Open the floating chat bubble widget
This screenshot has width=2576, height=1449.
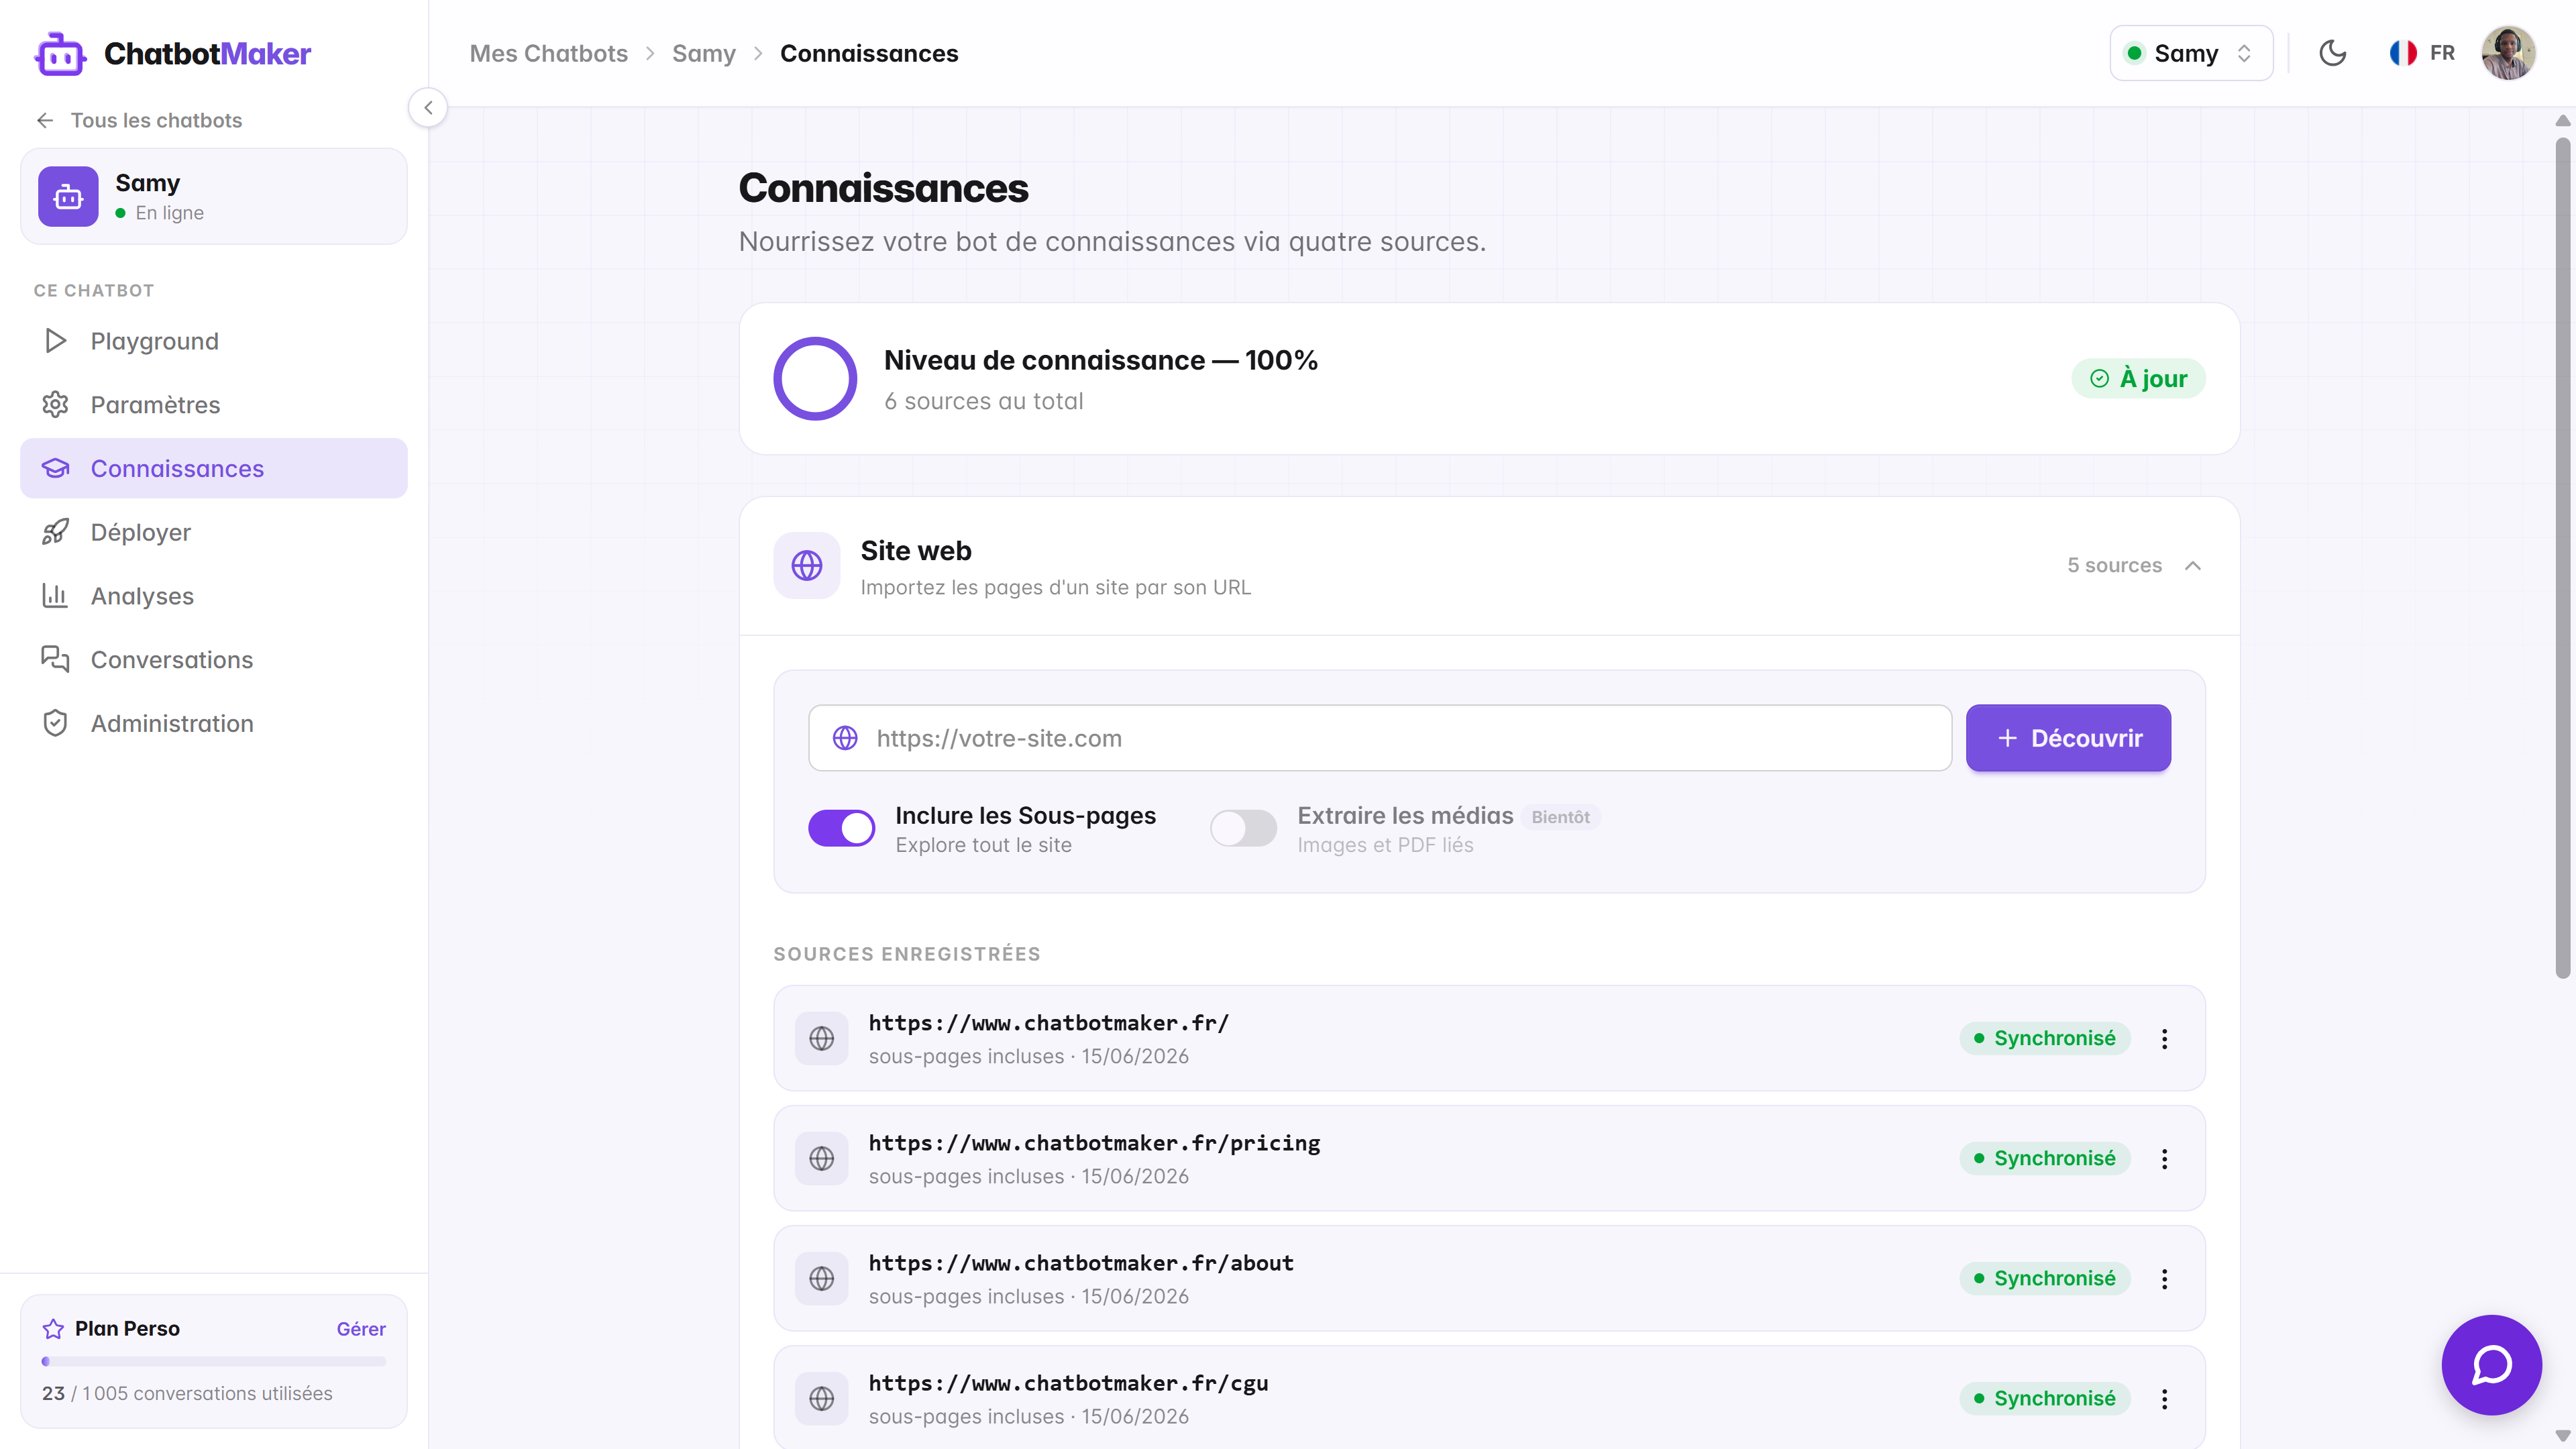[2491, 1364]
